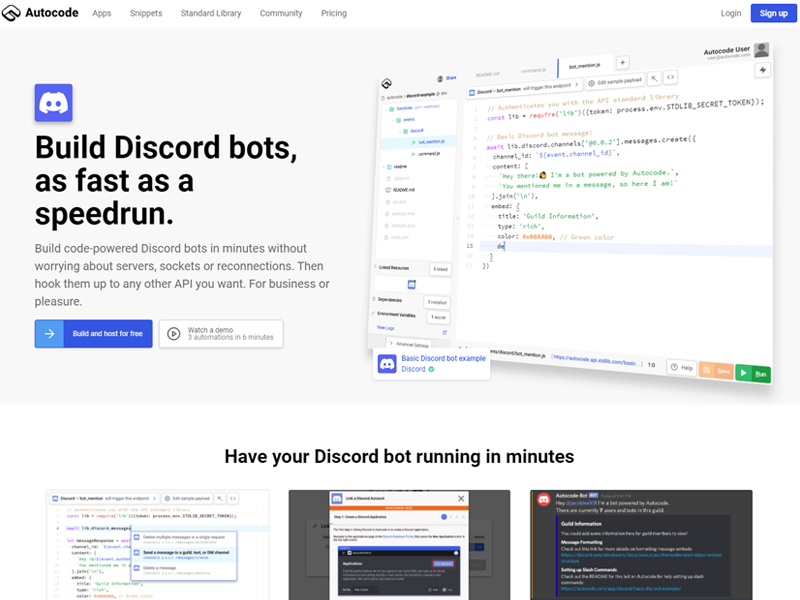Viewport: 800px width, 600px height.
Task: Open the Link a Discord Account thumbnail
Action: [399, 545]
